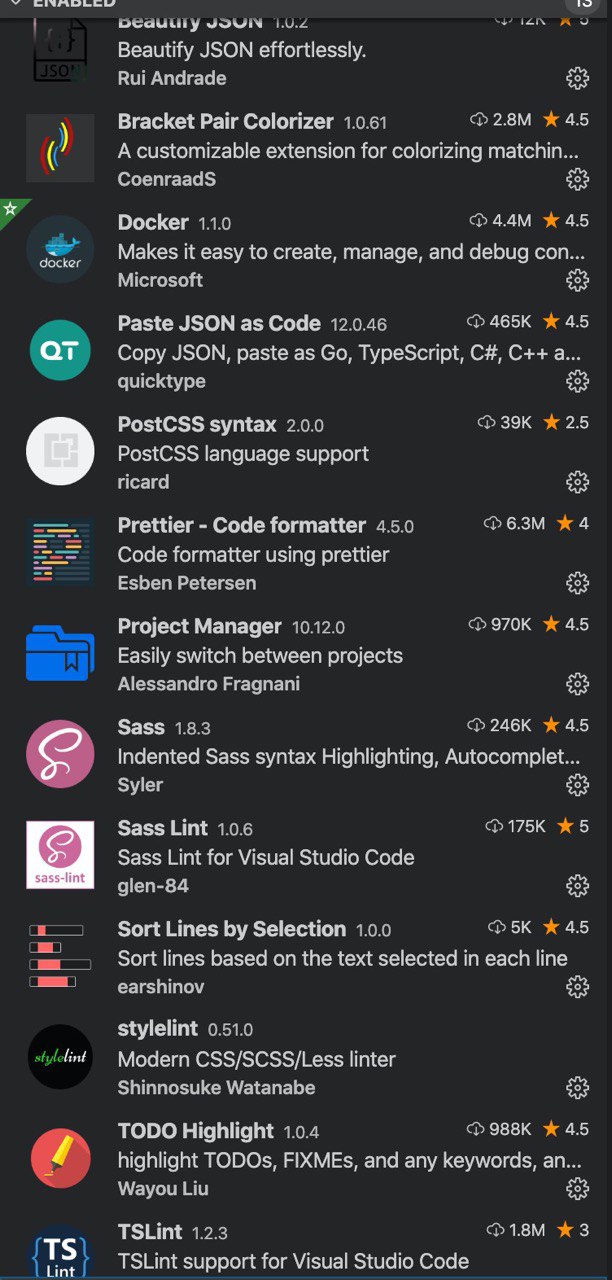This screenshot has width=612, height=1280.
Task: Select Prettier - Code formatter title
Action: click(242, 525)
